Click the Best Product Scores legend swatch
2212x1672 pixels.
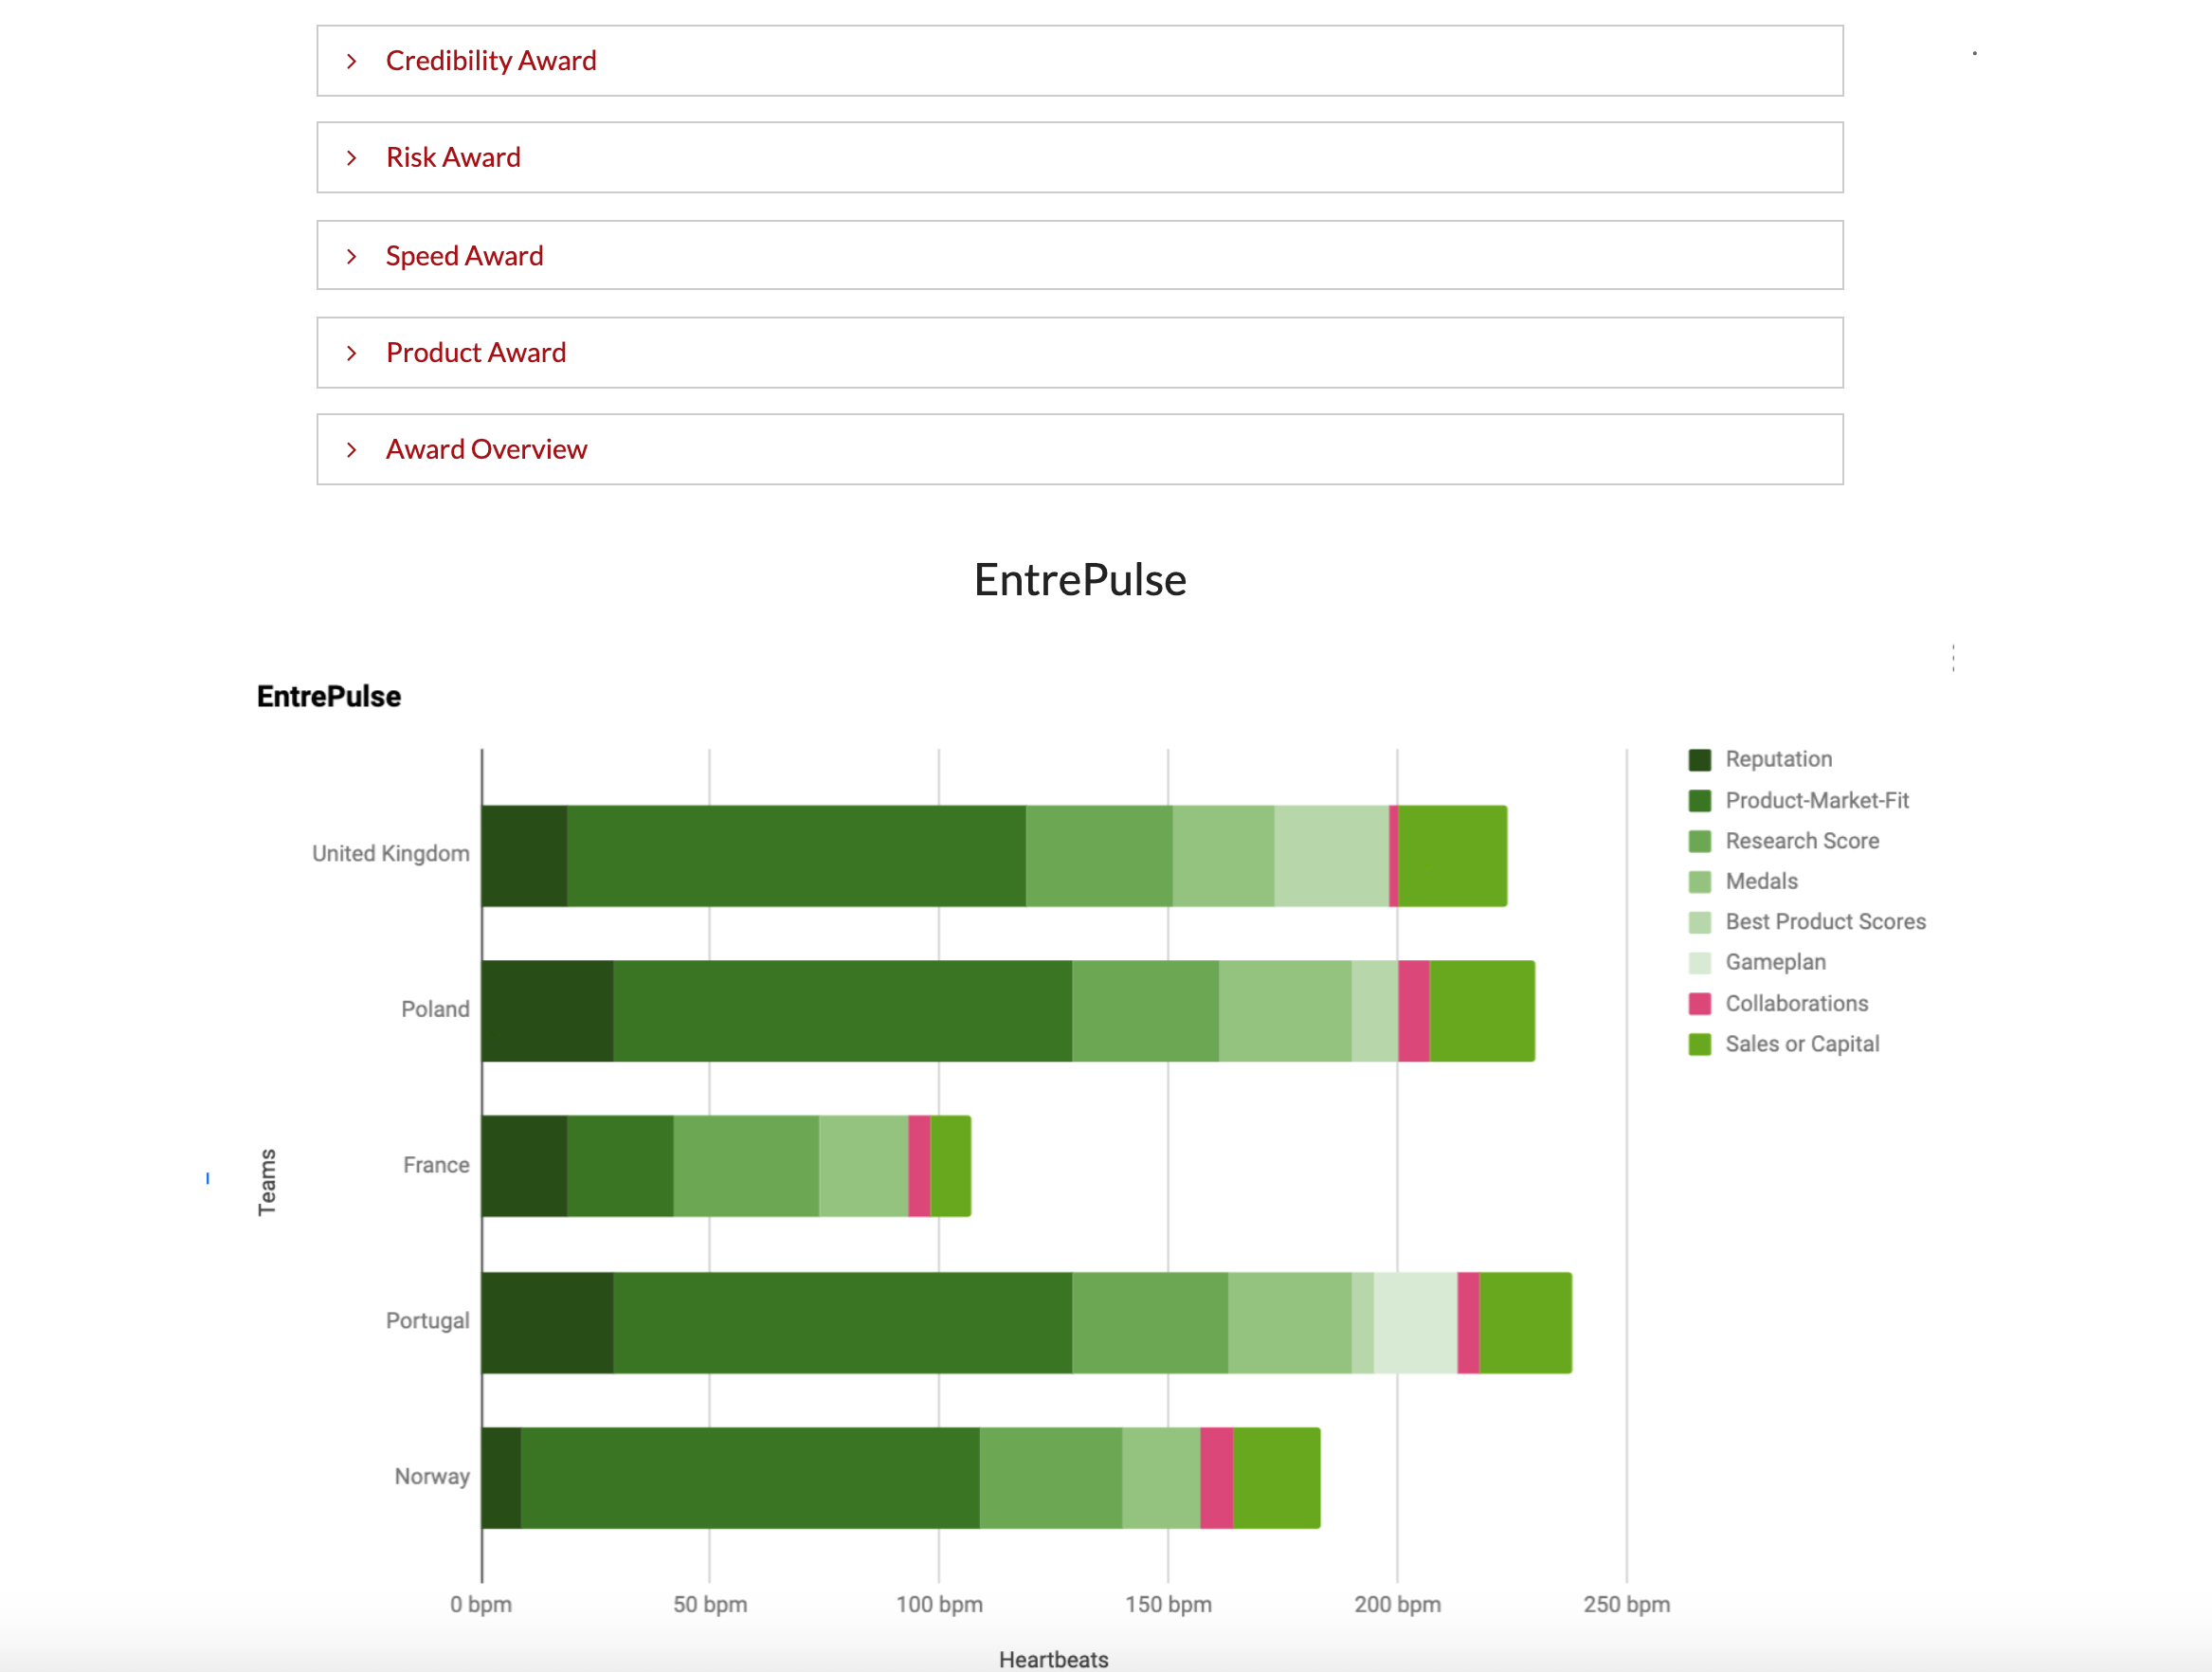[1700, 922]
